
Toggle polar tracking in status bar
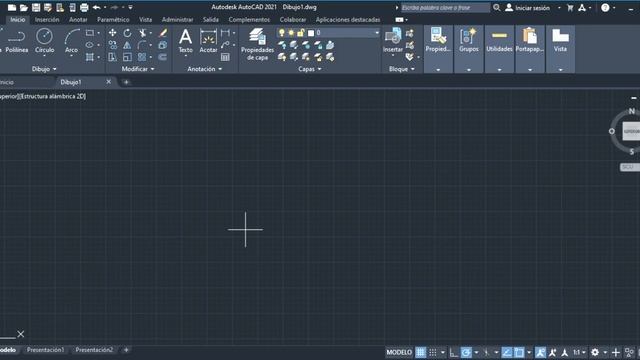click(x=466, y=352)
